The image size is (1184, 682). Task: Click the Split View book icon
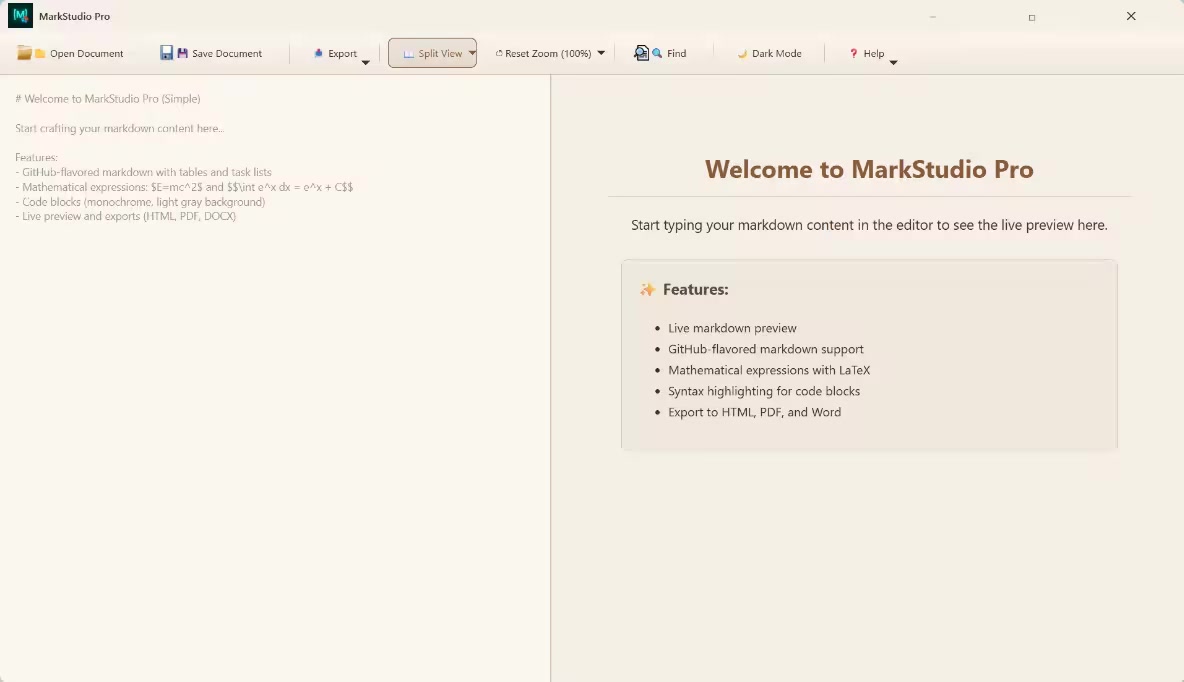click(408, 54)
